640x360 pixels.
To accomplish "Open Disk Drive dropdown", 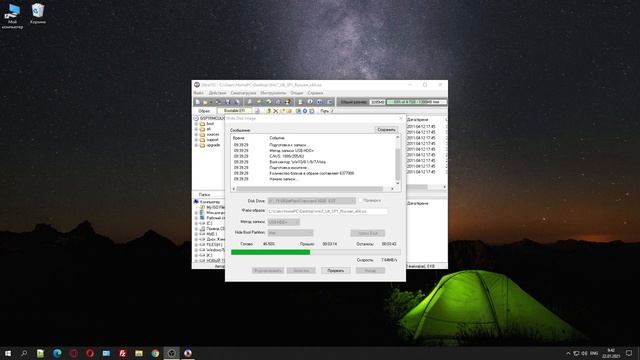I will coord(312,201).
